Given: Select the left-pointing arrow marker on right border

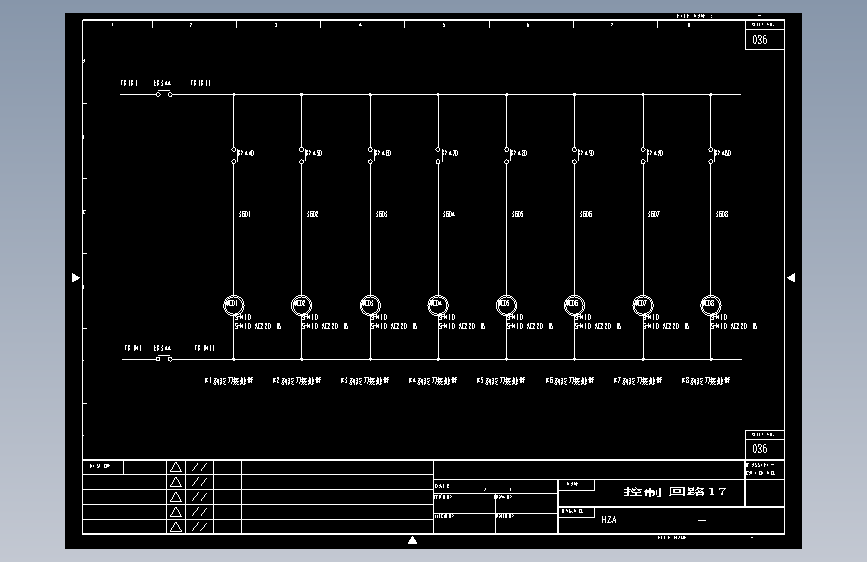Looking at the screenshot, I should click(791, 278).
